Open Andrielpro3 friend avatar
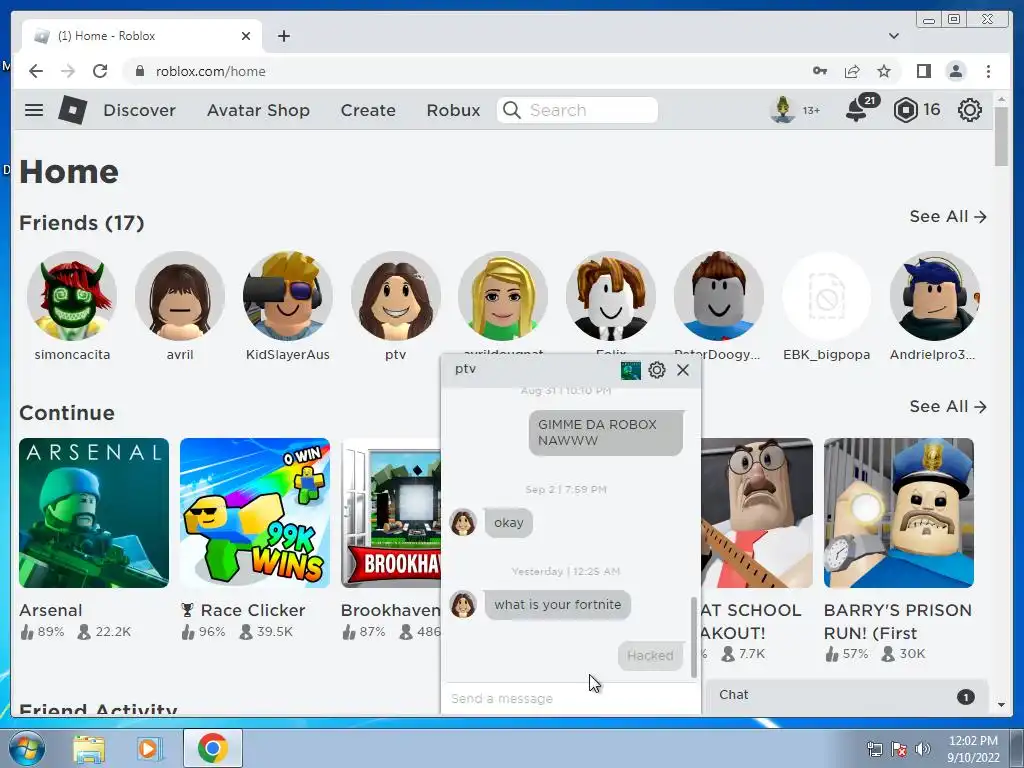 [x=934, y=296]
